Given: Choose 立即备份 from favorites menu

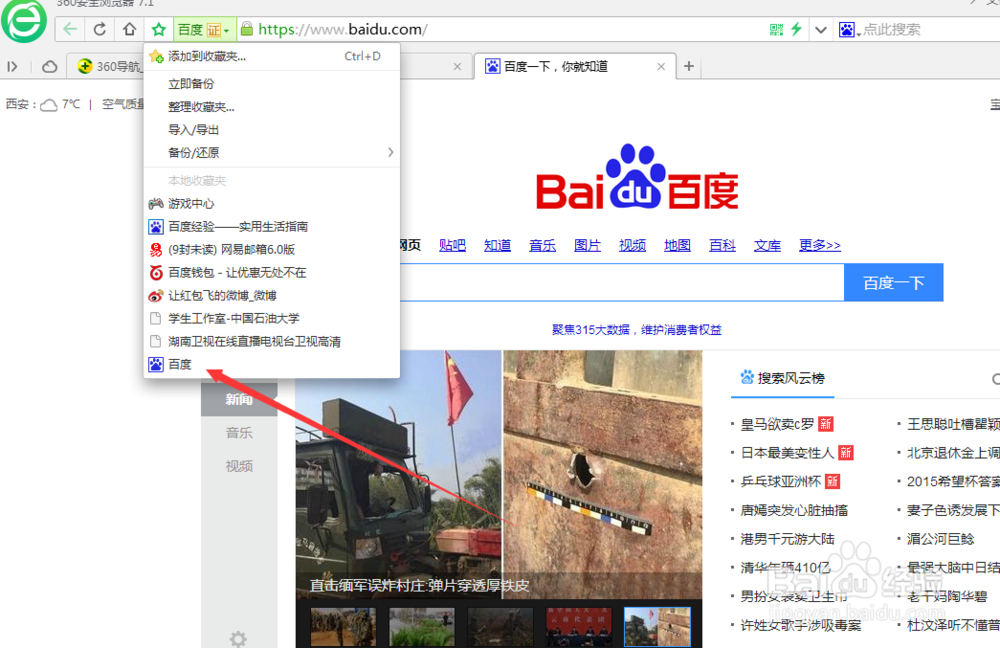Looking at the screenshot, I should (272, 84).
